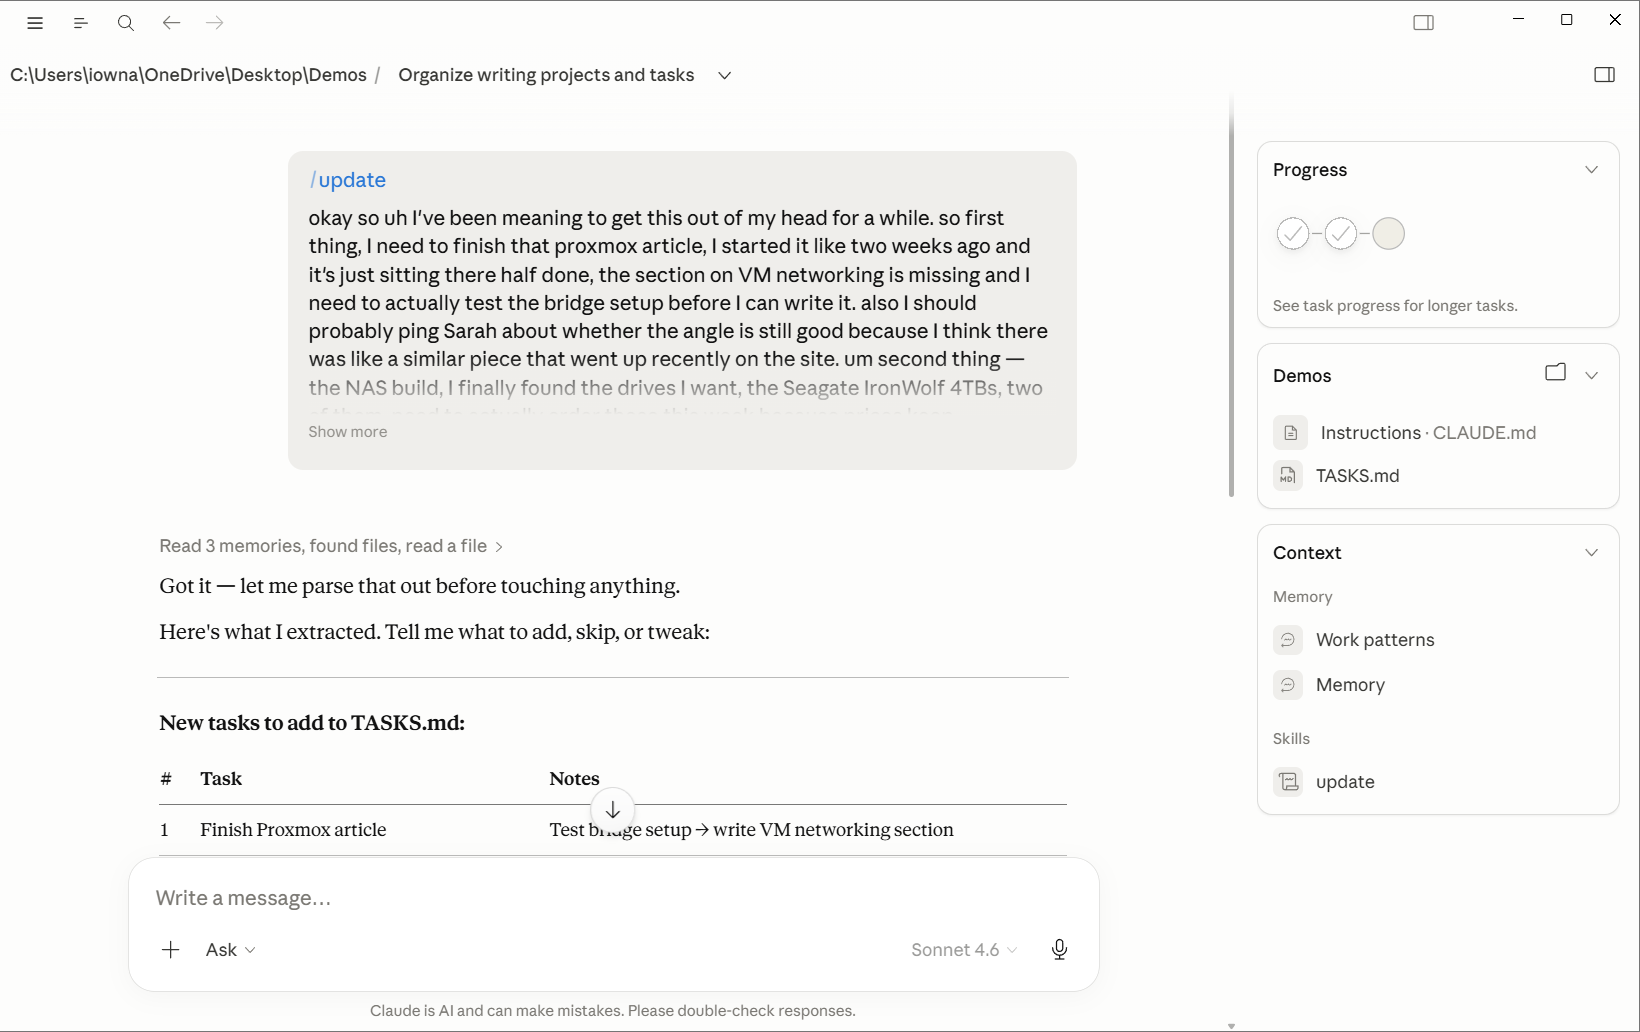
Task: Collapse the Context panel
Action: point(1591,553)
